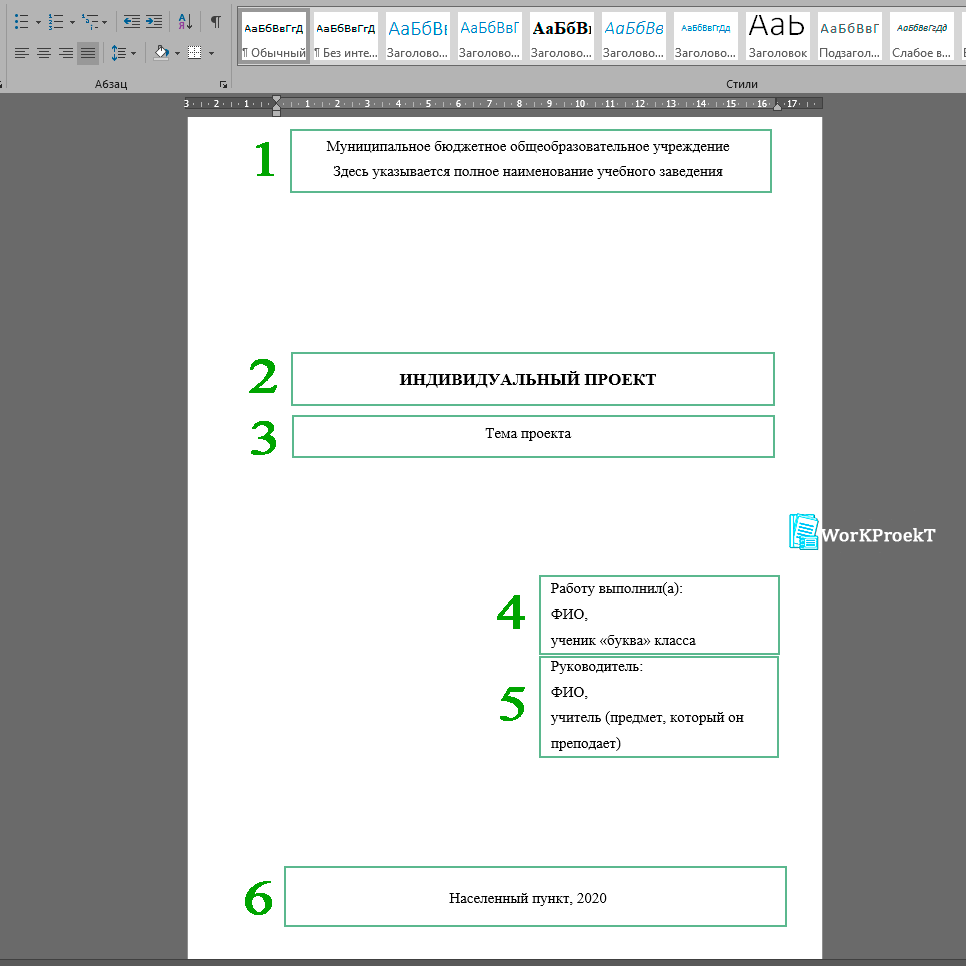The image size is (966, 966).
Task: Open the multilevel list dropdown
Action: [105, 22]
